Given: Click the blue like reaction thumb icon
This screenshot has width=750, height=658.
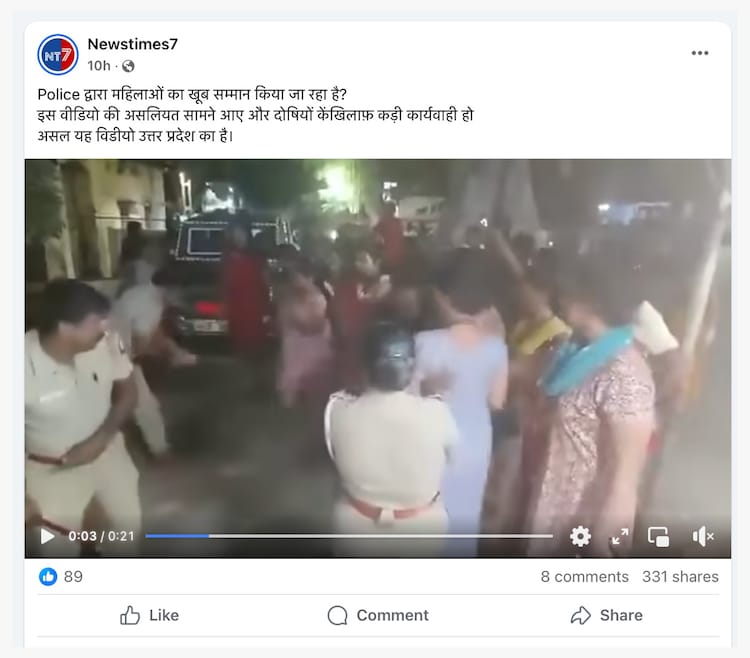Looking at the screenshot, I should (x=48, y=576).
